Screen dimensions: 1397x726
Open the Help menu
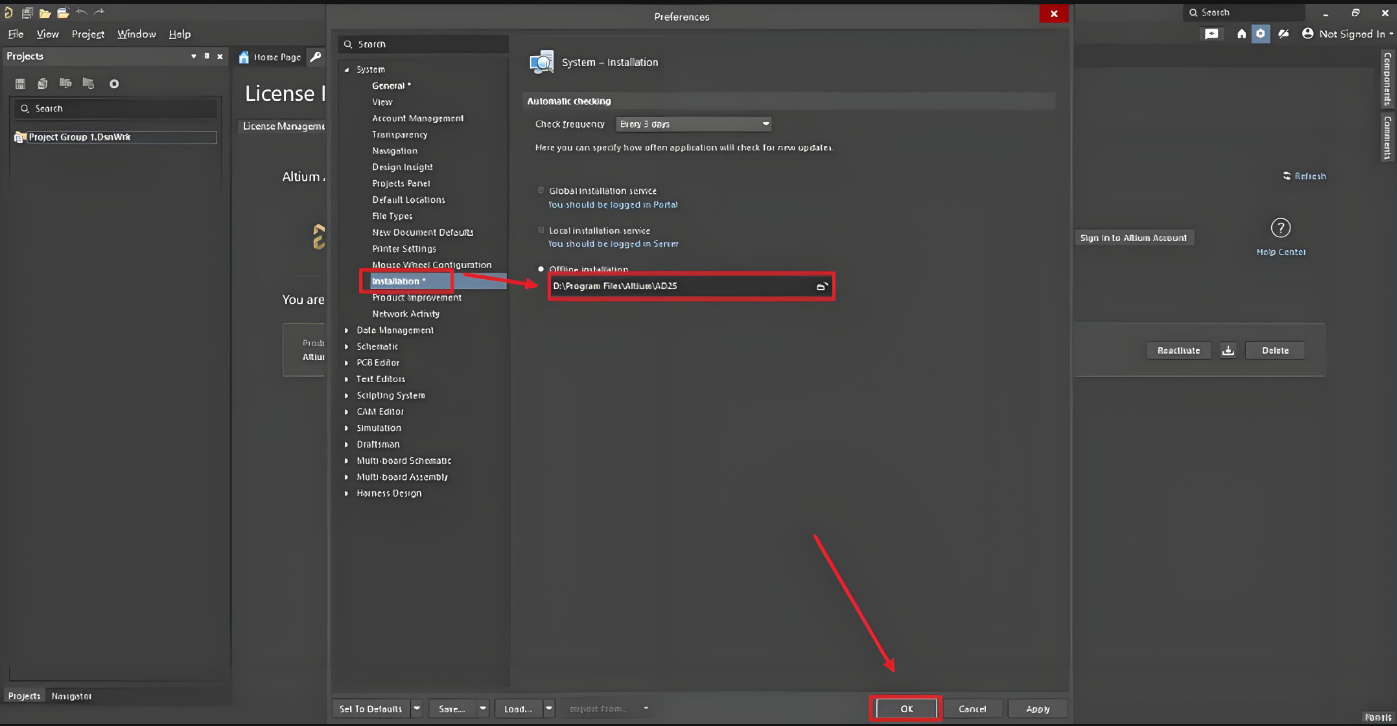(179, 34)
